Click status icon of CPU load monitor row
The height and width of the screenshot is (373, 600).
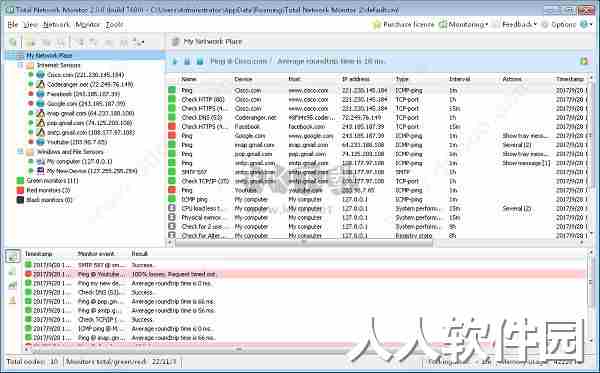[x=172, y=208]
